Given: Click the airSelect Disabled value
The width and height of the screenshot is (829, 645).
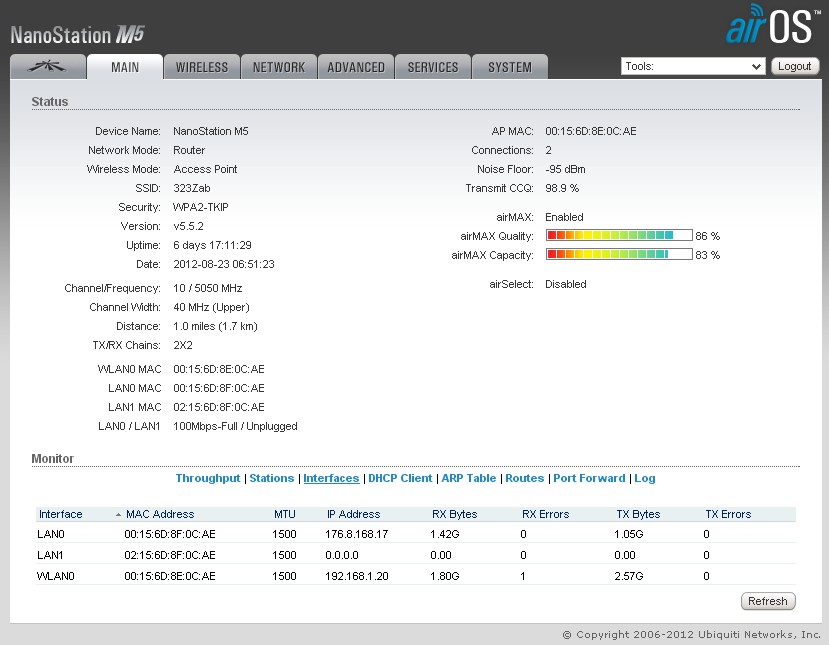Looking at the screenshot, I should (566, 284).
